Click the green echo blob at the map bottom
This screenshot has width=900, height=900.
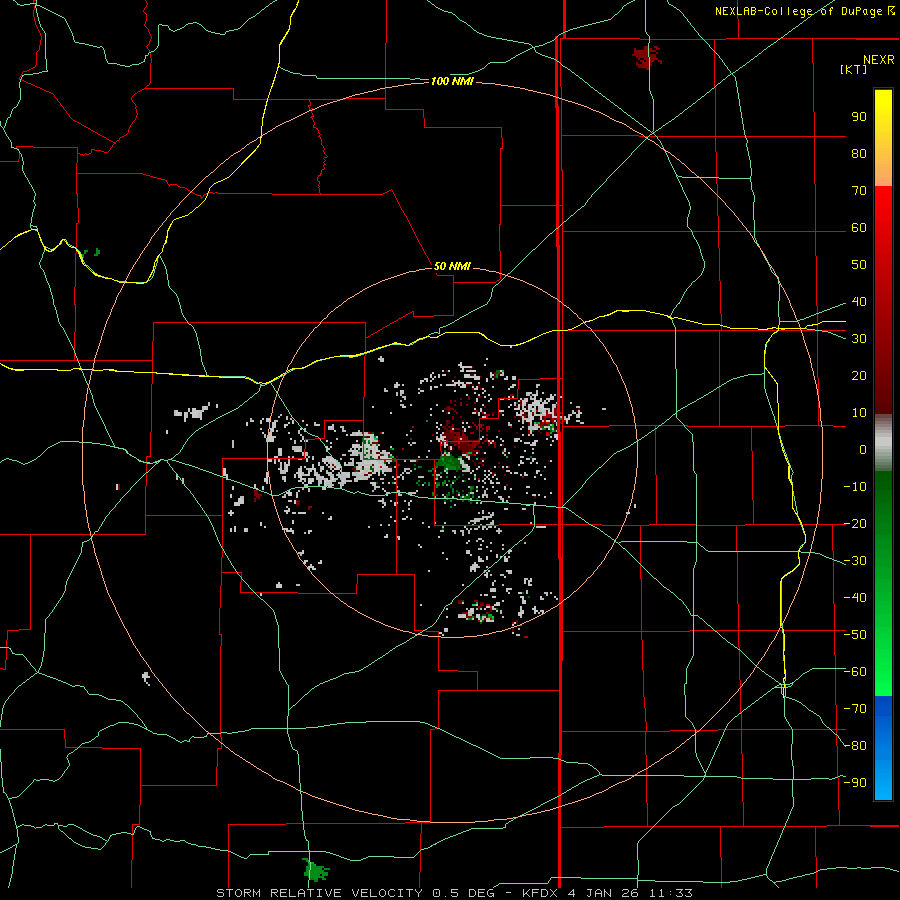(x=315, y=870)
